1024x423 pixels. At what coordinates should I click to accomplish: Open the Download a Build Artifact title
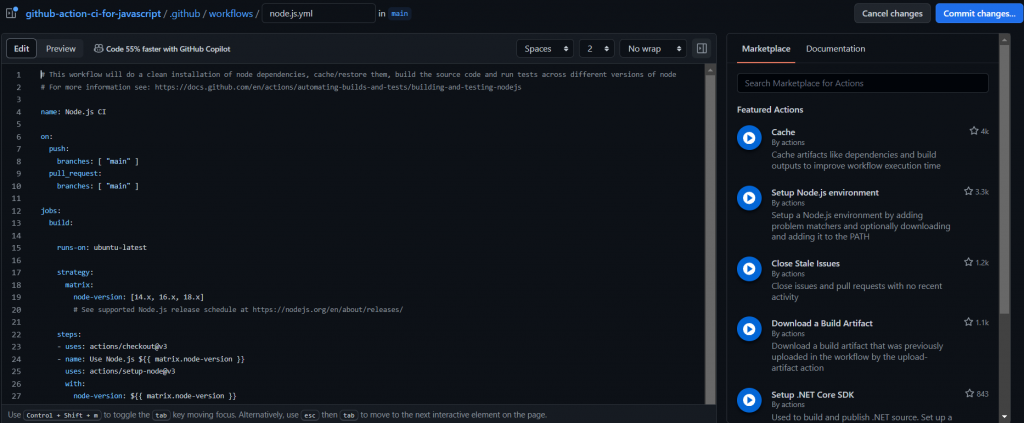click(x=822, y=323)
